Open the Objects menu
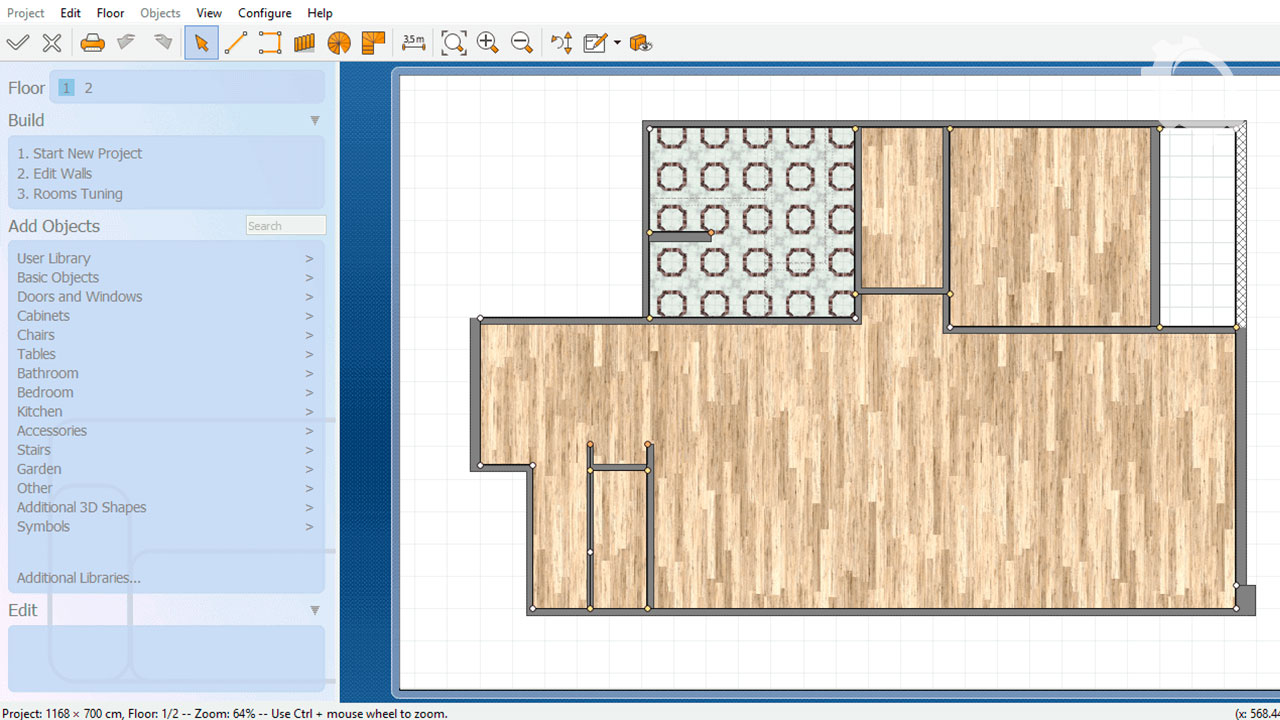The image size is (1280, 720). pos(160,13)
